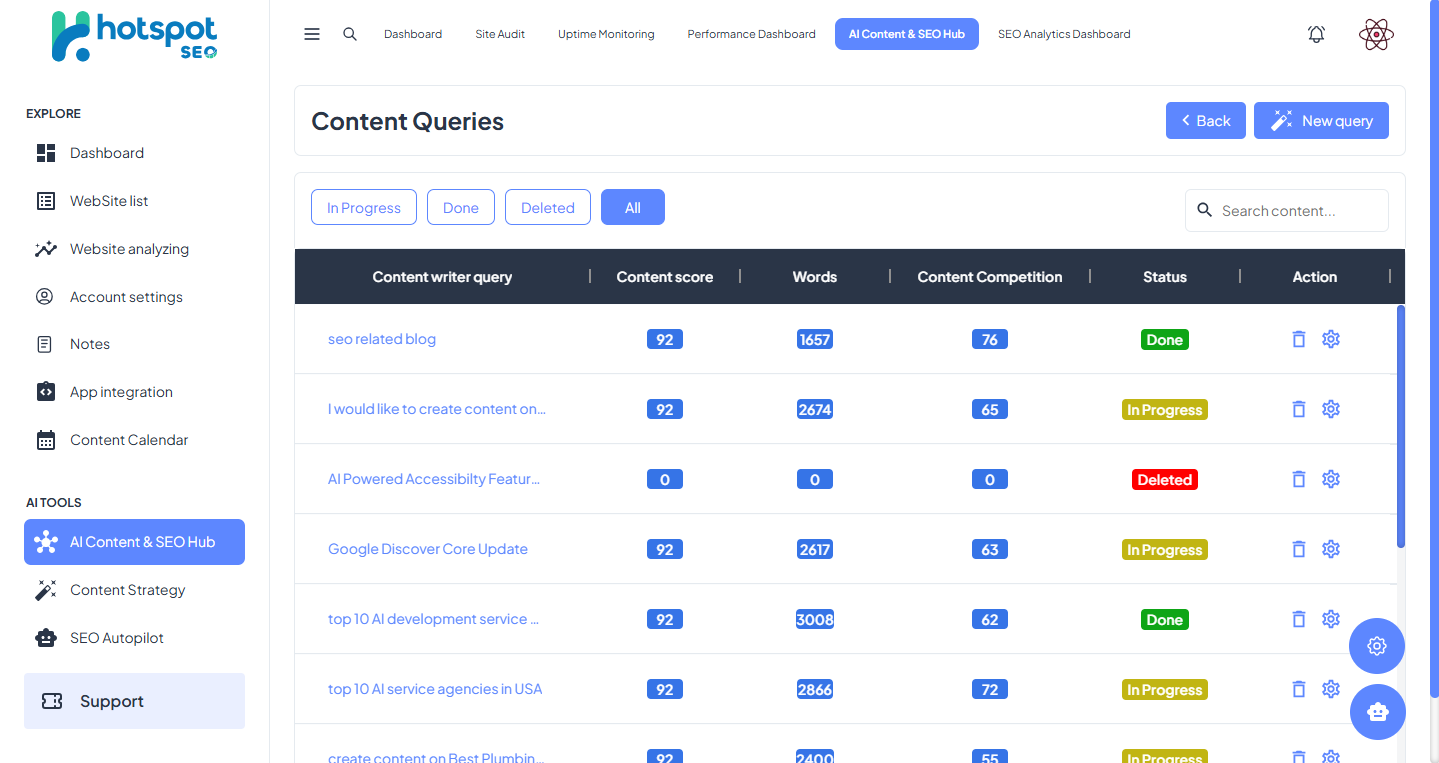Go to Performance Dashboard tab
Screen dimensions: 1439x763
pos(752,34)
